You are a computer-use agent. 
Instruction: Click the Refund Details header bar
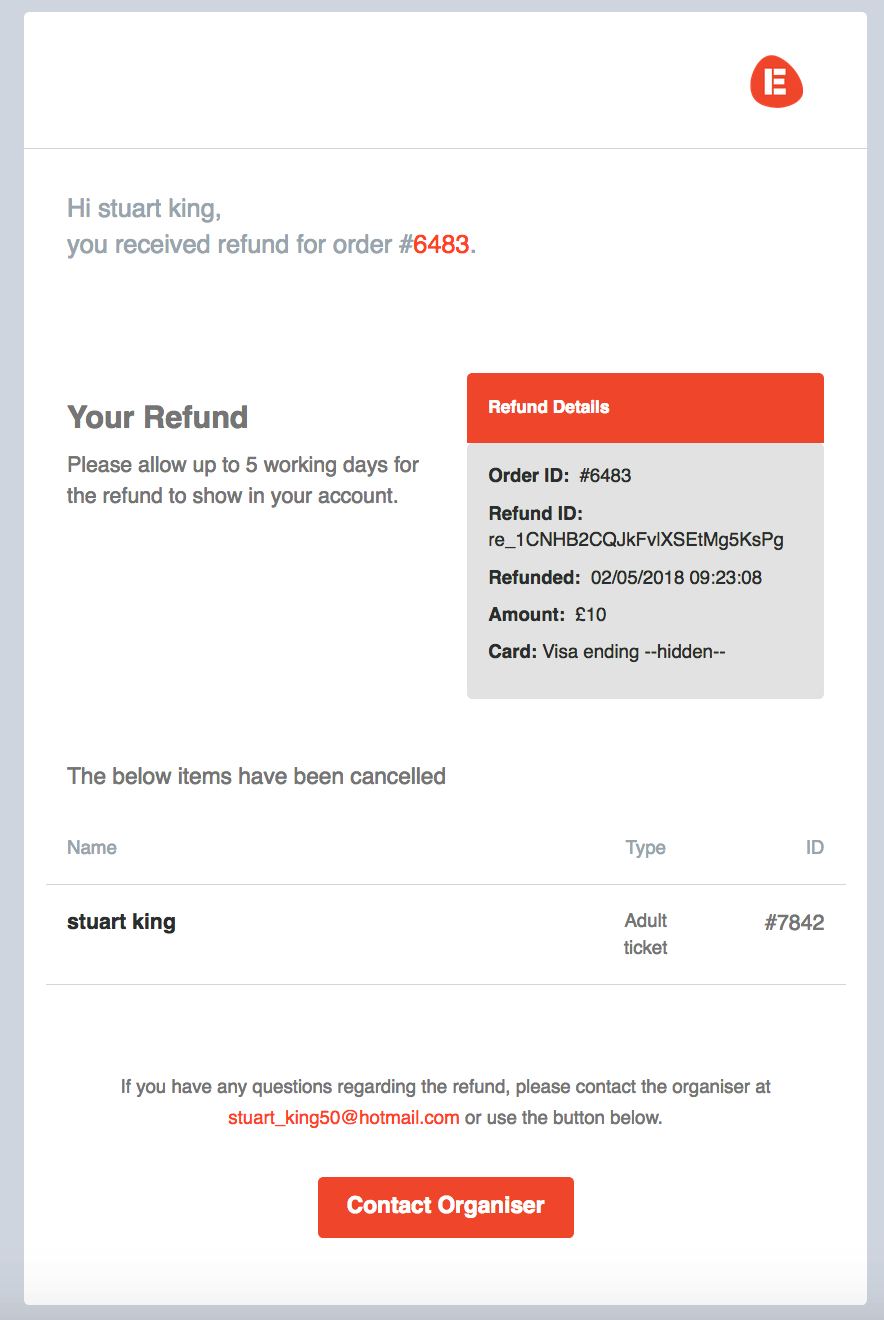[645, 408]
